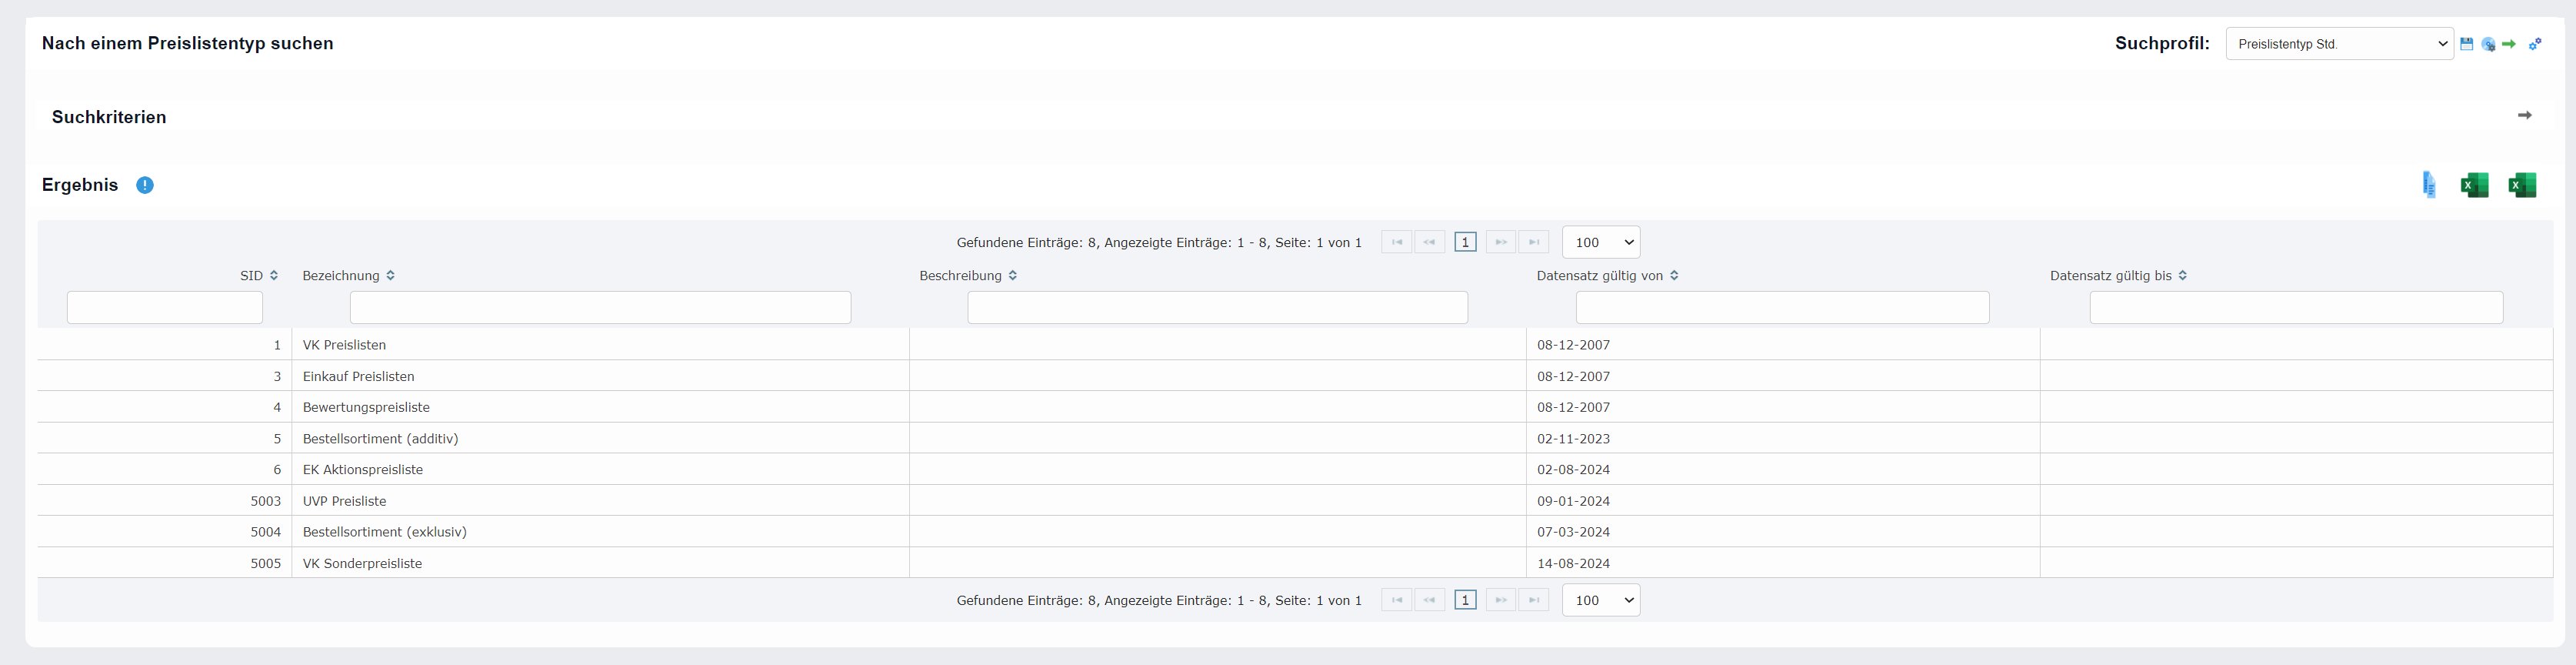Click the Bezeichnung filter input field
2576x665 pixels.
pos(600,307)
